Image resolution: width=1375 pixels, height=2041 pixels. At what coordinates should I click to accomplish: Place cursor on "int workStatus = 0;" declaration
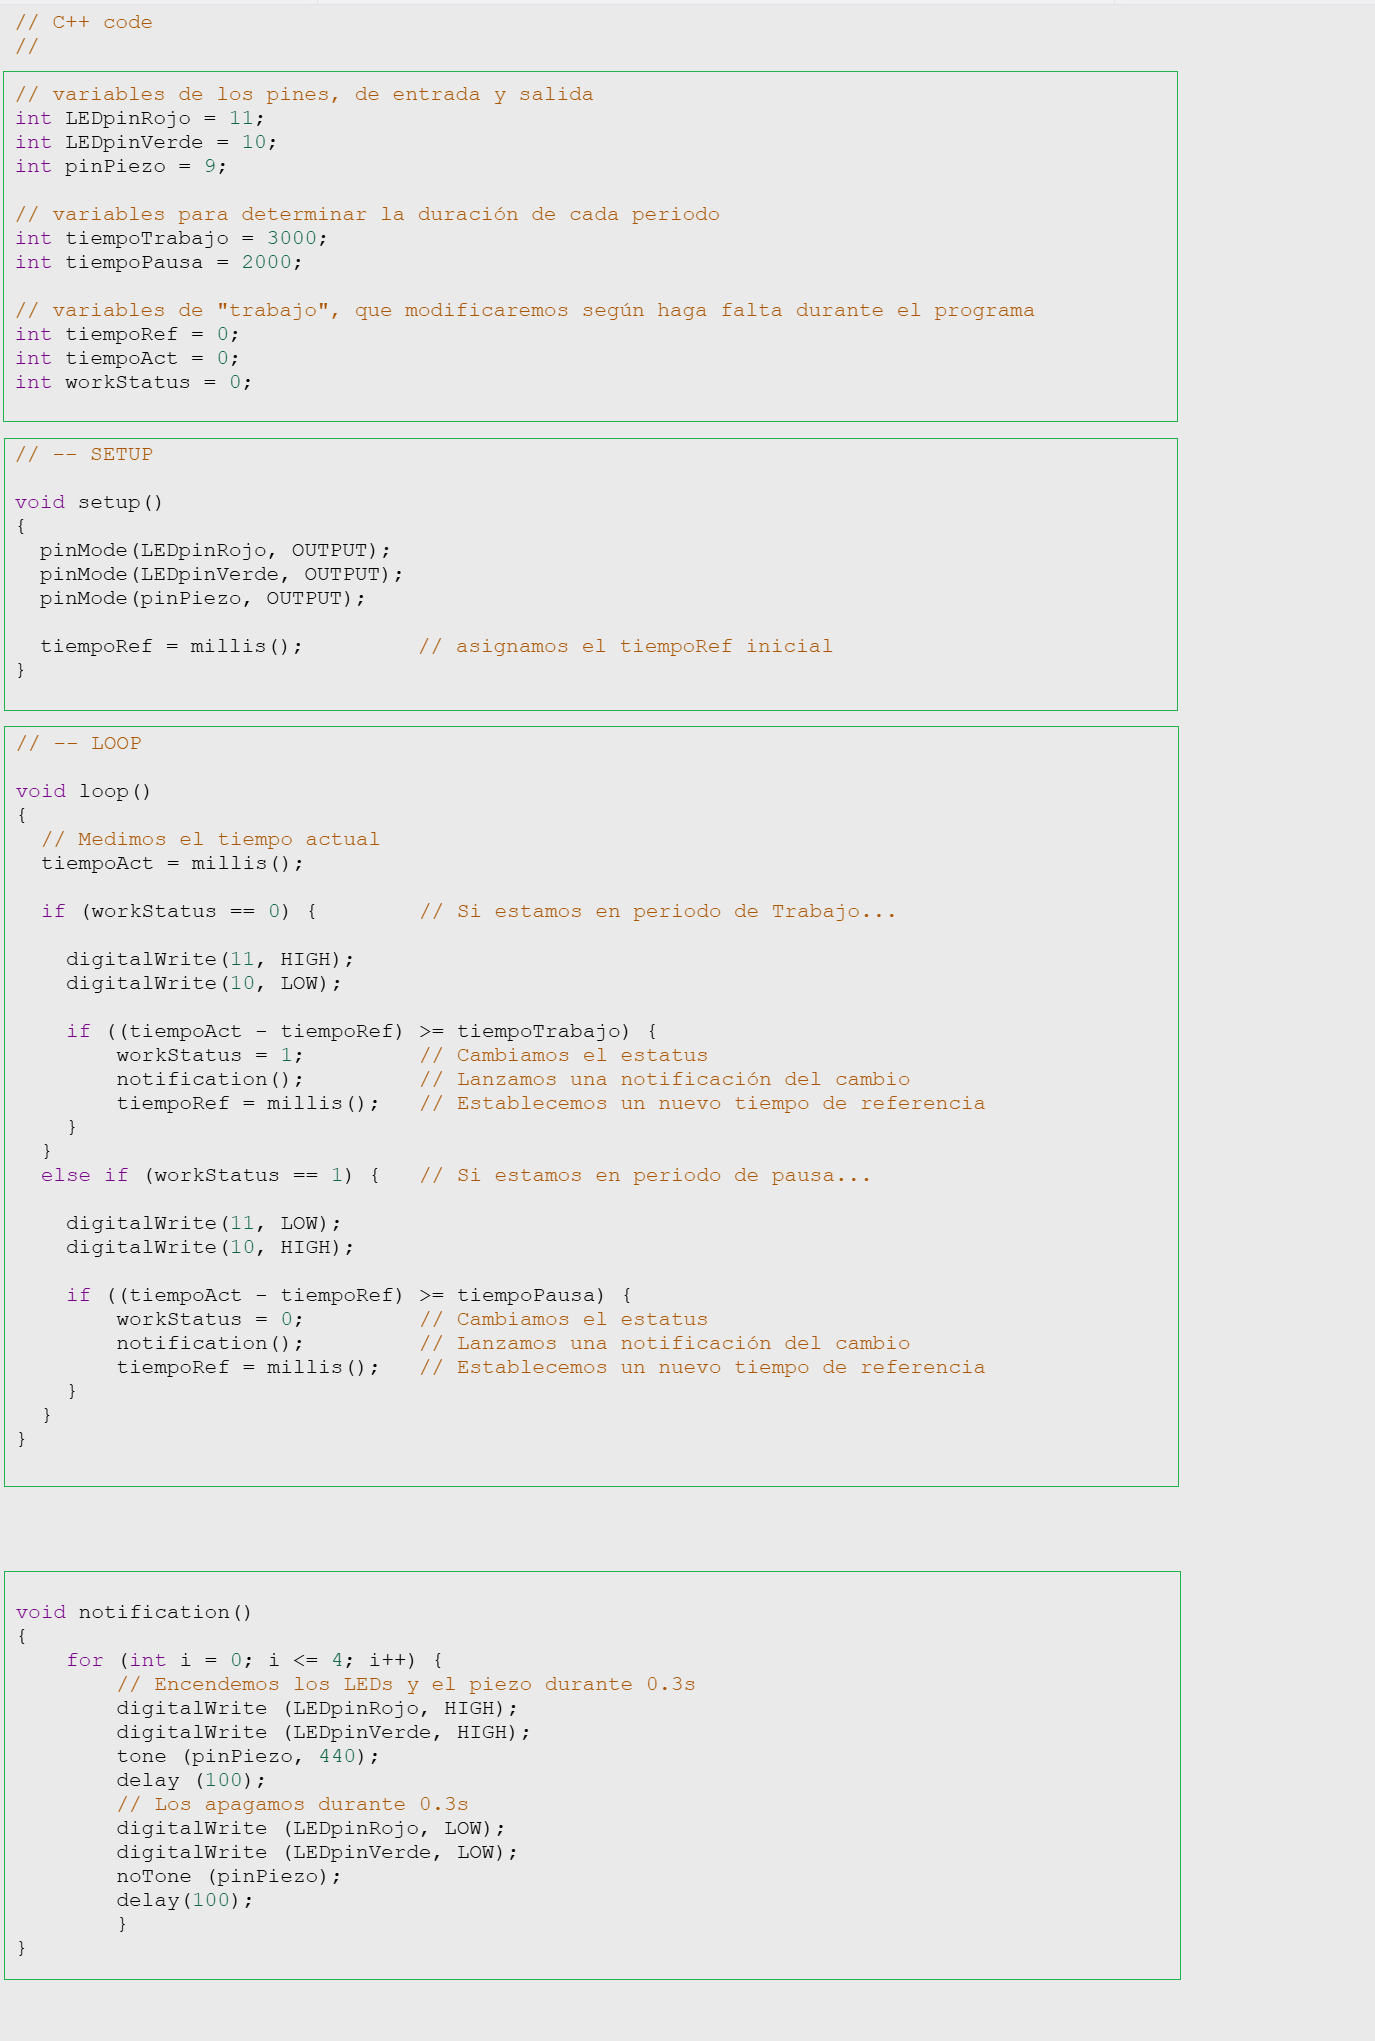tap(133, 382)
